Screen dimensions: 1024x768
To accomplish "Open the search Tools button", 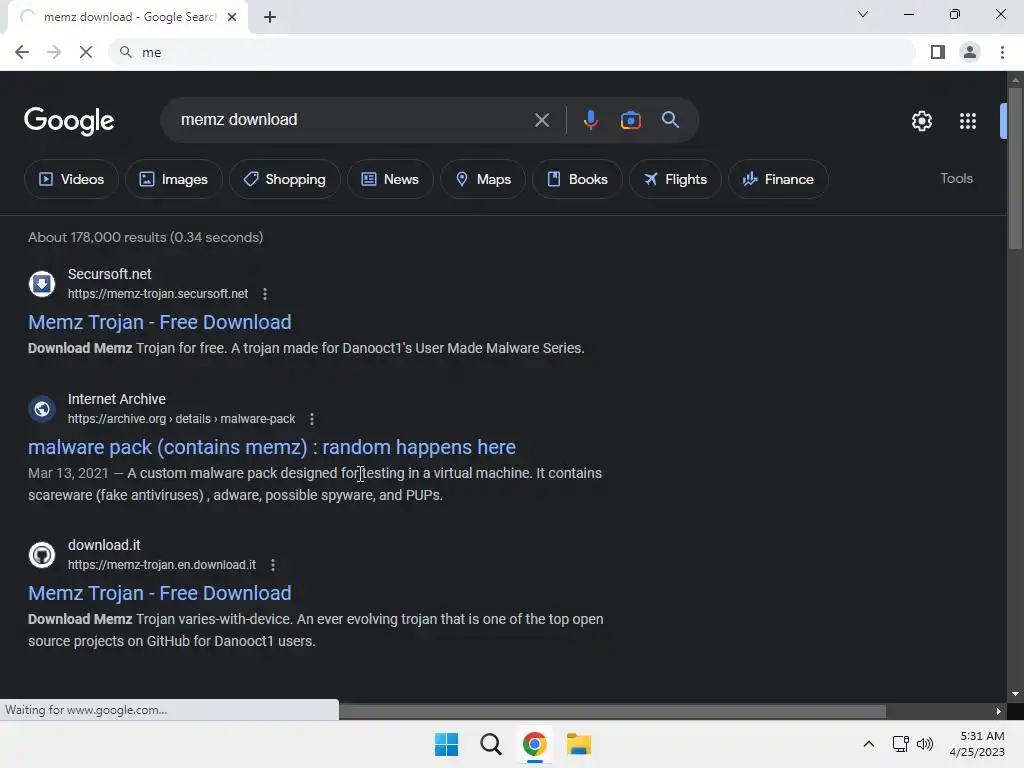I will [x=956, y=178].
